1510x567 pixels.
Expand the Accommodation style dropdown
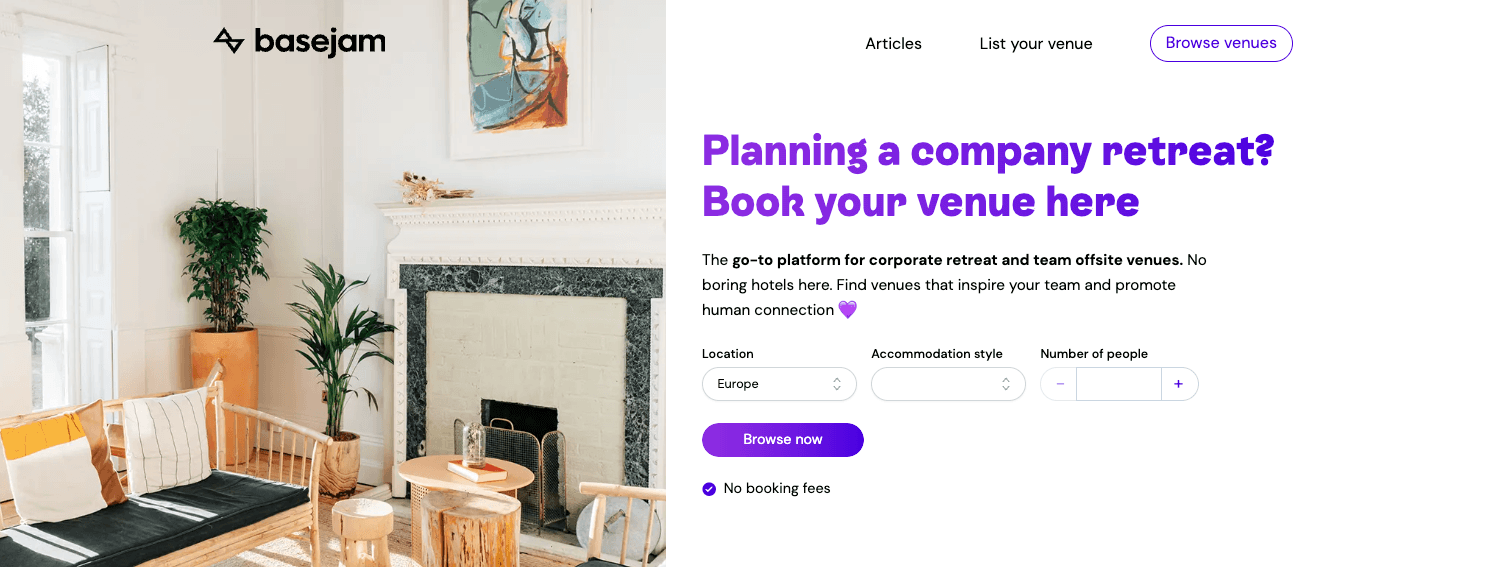935,384
